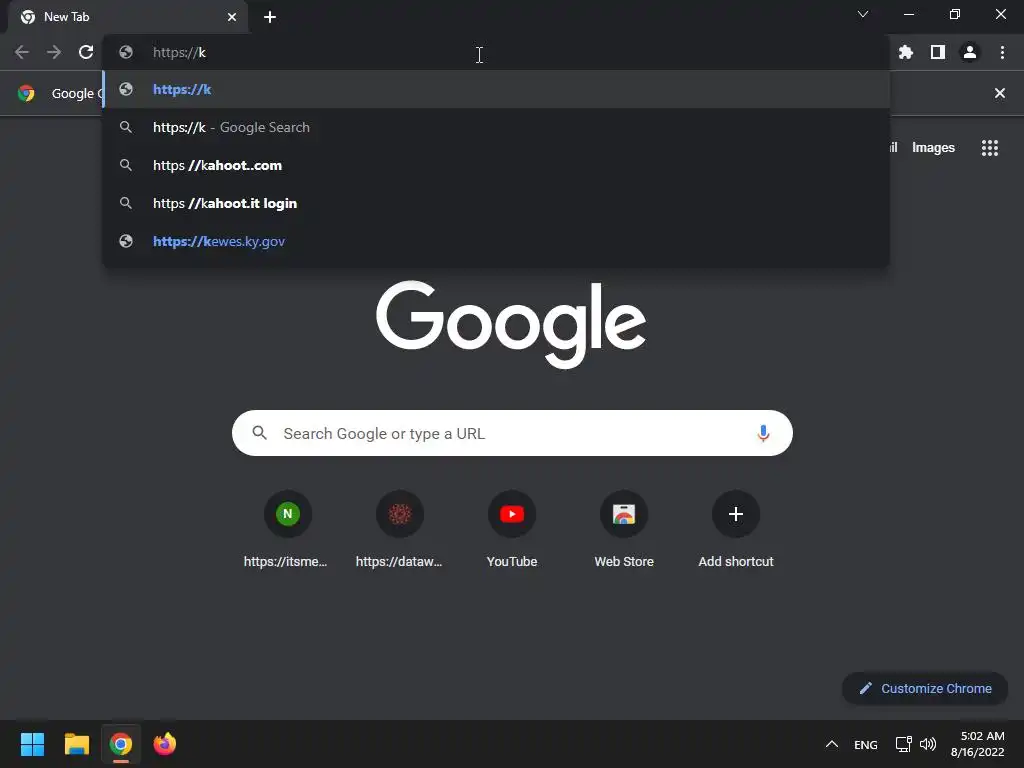Open the Windows Start menu
The height and width of the screenshot is (768, 1024).
coord(32,744)
